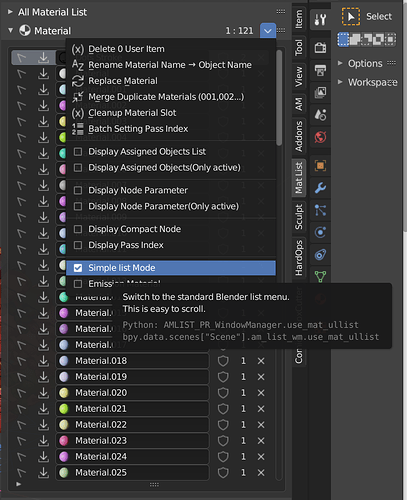The image size is (407, 500).
Task: Click the Material.021 green preview sphere
Action: pos(64,409)
